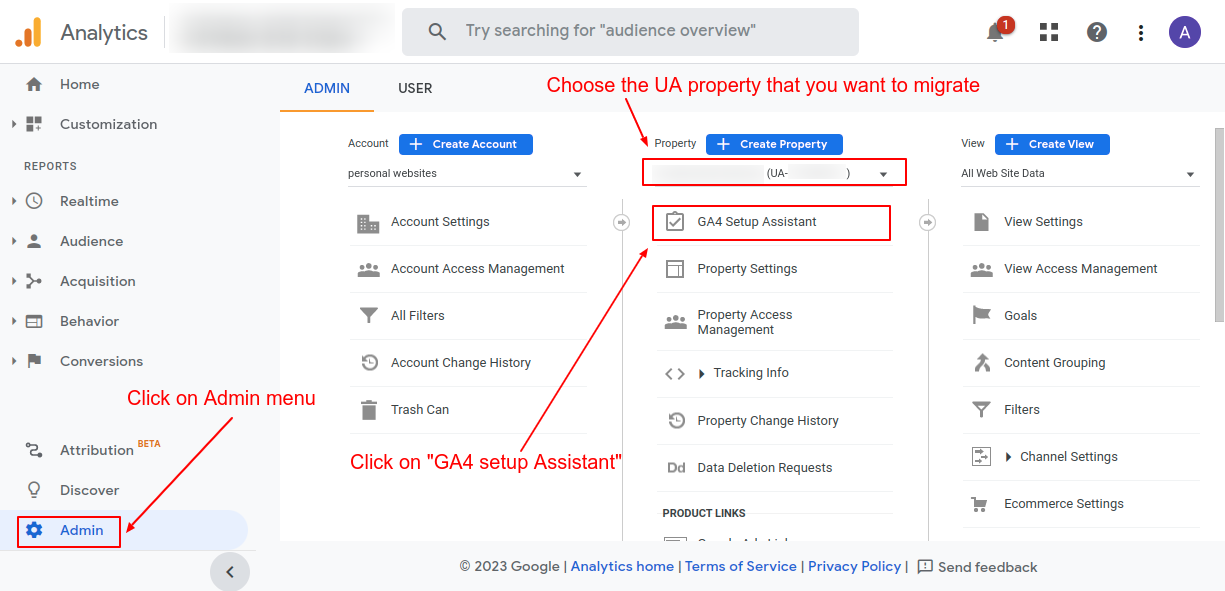This screenshot has height=591, width=1225.
Task: Open Account Access Management
Action: (x=478, y=268)
